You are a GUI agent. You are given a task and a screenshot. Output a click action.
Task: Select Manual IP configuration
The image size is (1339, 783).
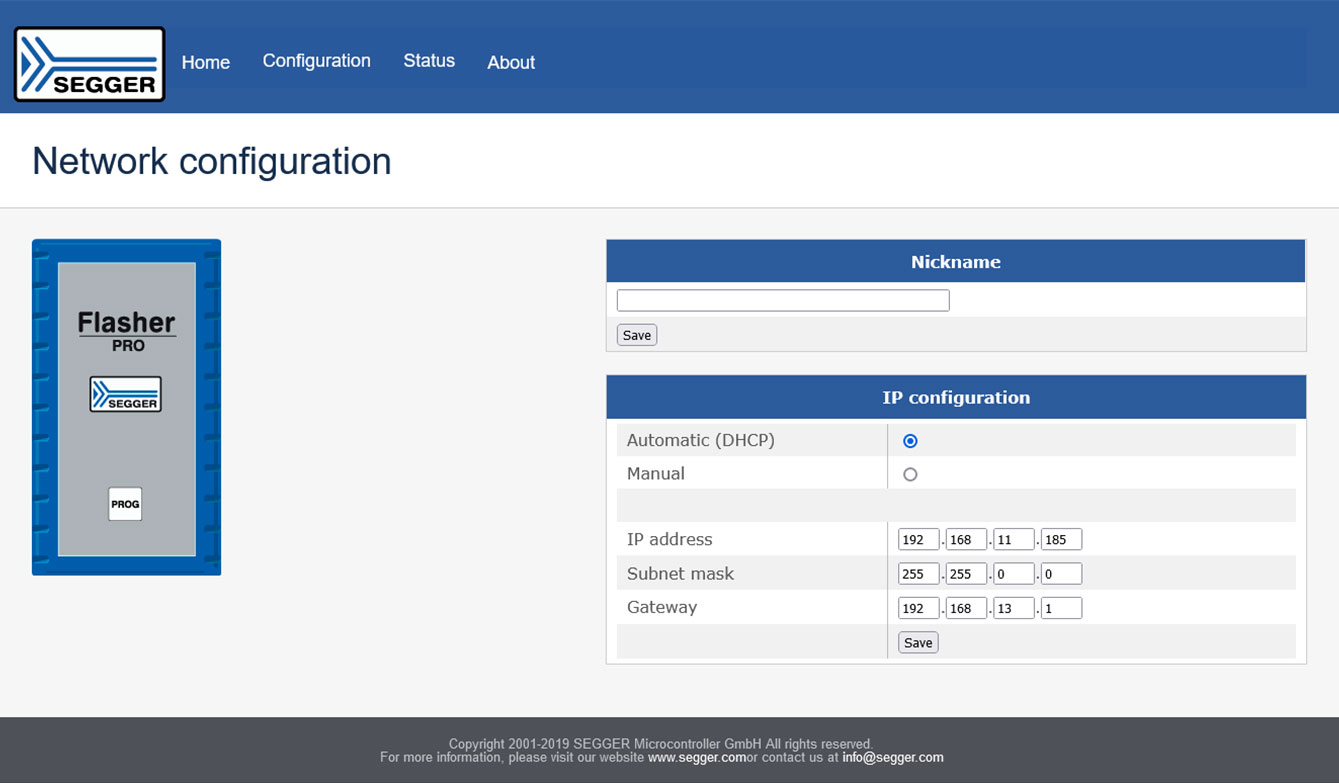910,474
